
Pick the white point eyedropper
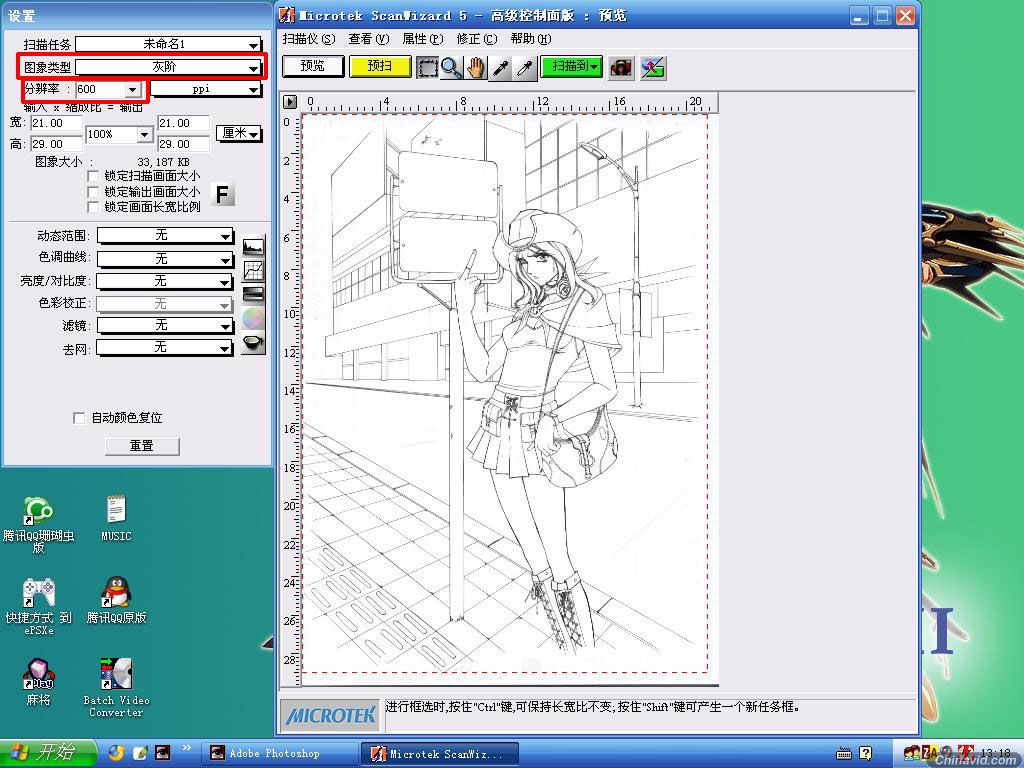pyautogui.click(x=525, y=67)
